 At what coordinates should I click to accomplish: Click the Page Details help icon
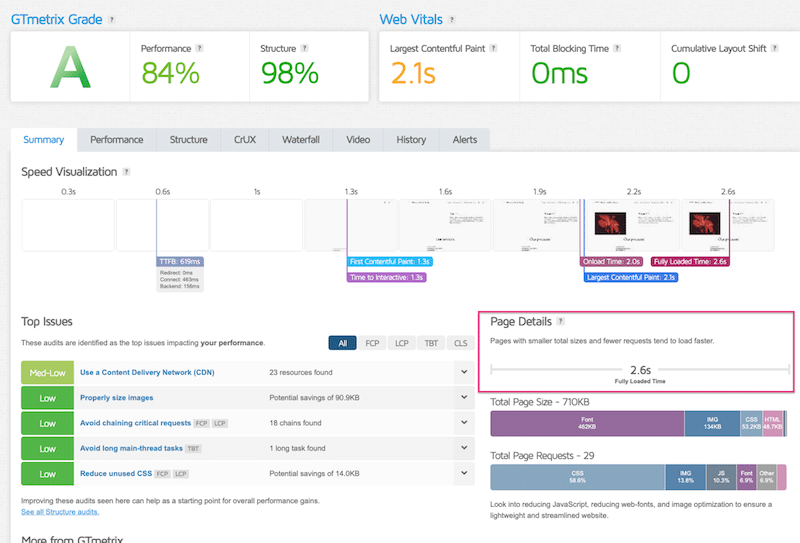pos(560,321)
